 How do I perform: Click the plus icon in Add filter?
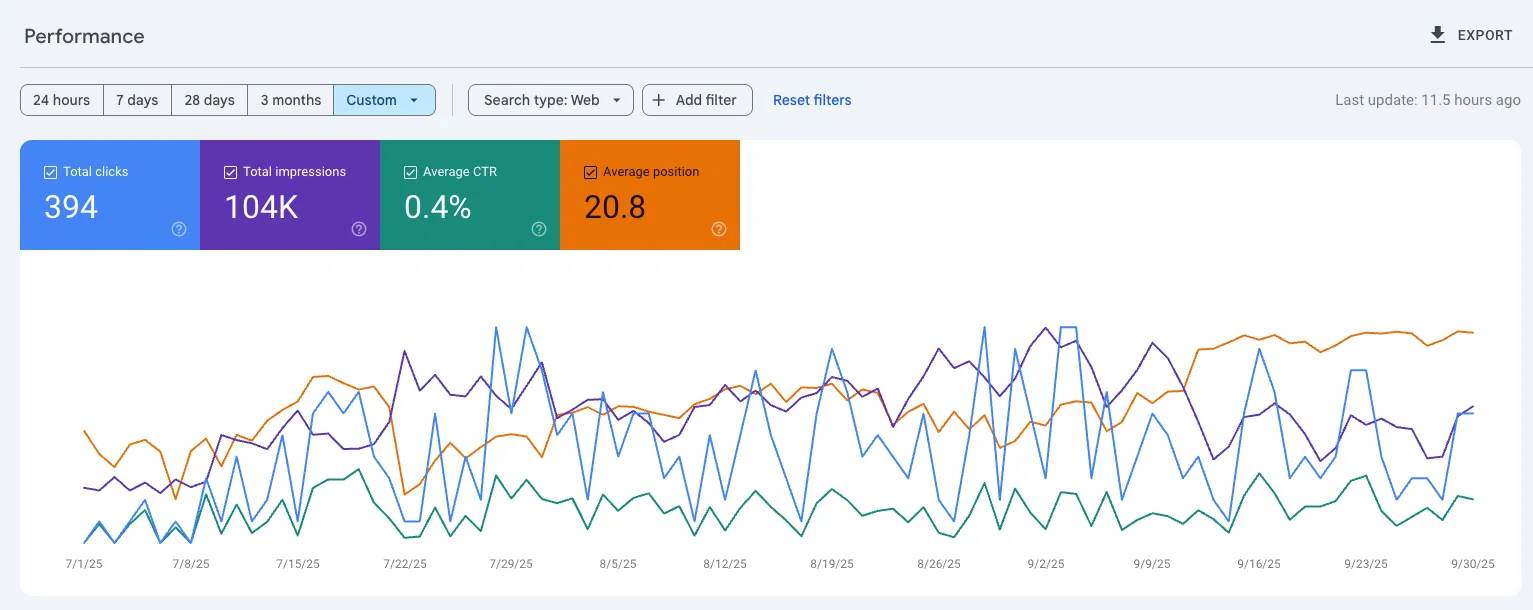click(x=659, y=100)
